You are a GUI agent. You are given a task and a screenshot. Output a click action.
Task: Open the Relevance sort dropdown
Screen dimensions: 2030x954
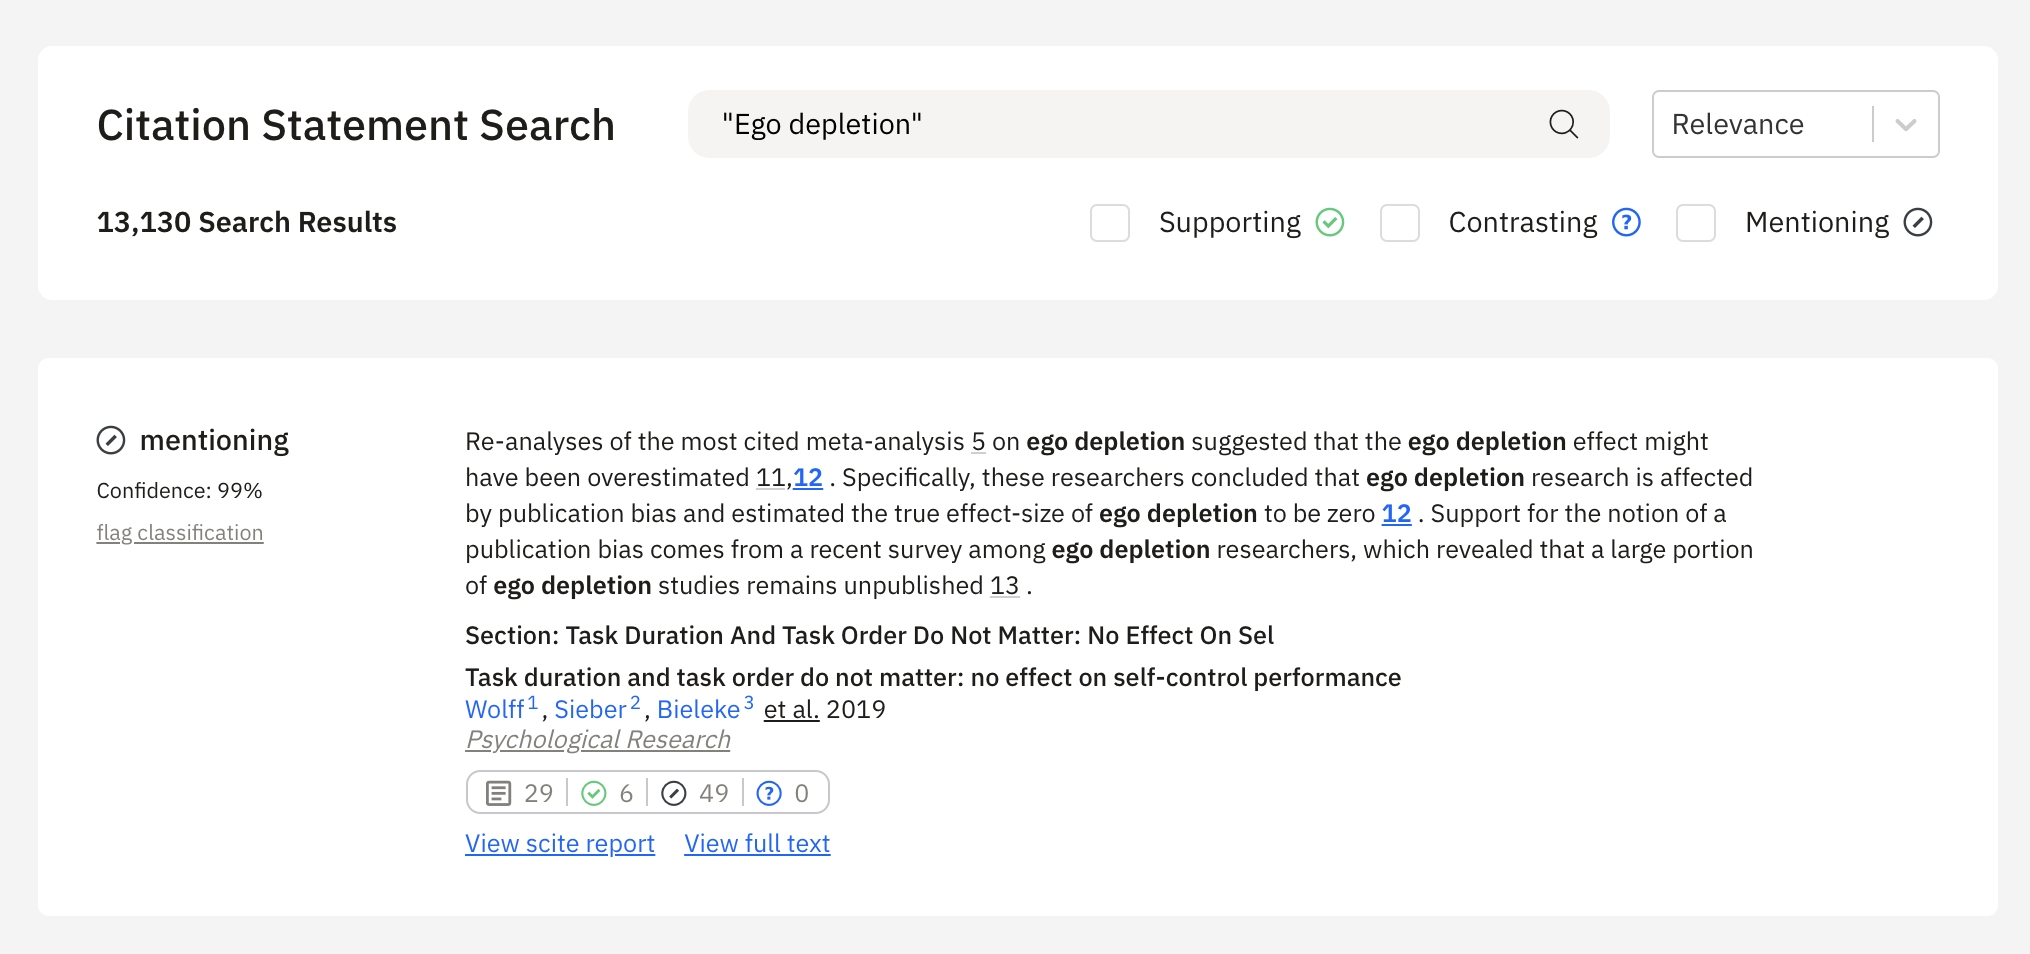1760,124
